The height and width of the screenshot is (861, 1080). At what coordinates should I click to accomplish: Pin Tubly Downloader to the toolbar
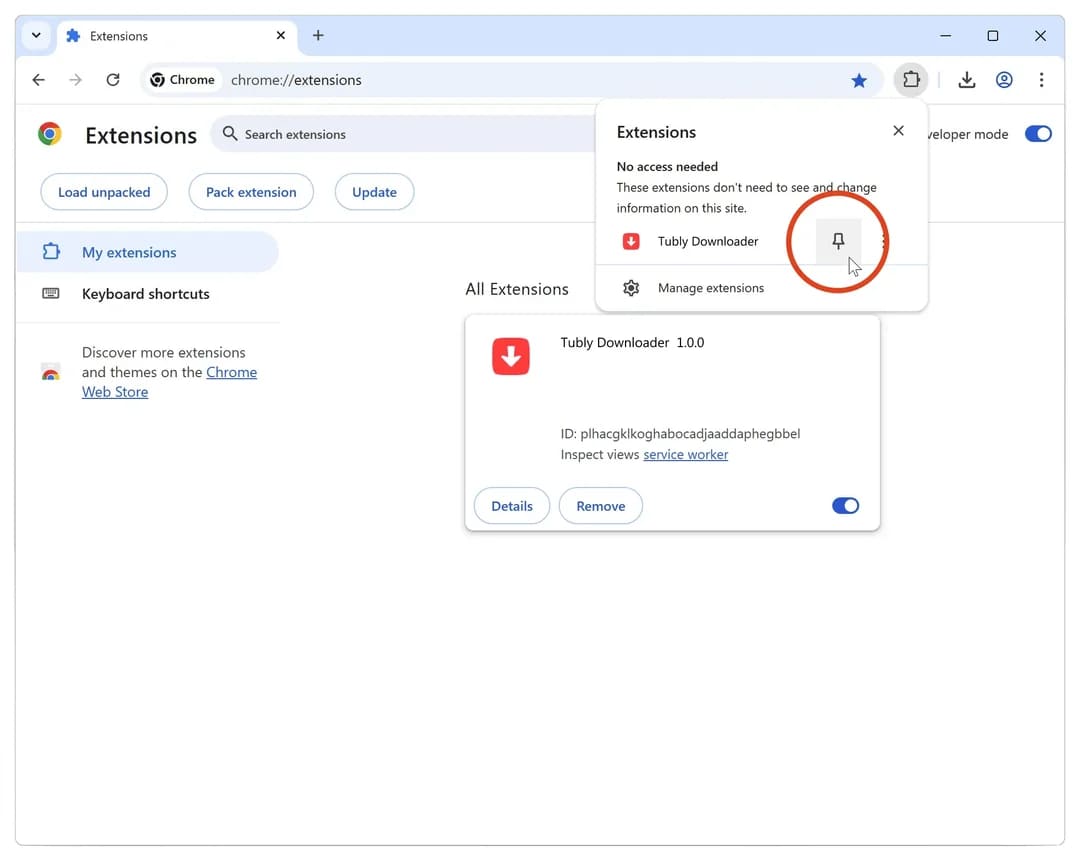838,241
